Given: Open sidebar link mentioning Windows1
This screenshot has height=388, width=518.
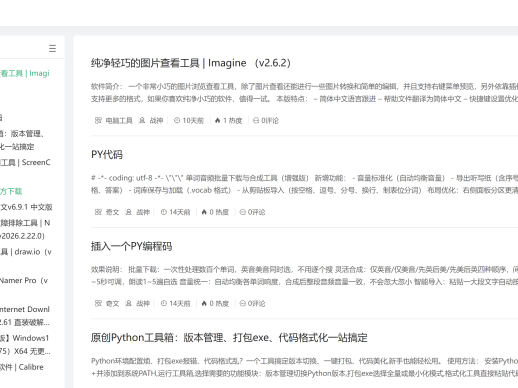Looking at the screenshot, I should pyautogui.click(x=25, y=344).
